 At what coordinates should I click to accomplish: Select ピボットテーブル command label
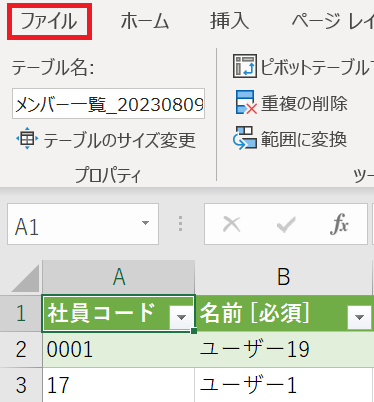pyautogui.click(x=317, y=67)
